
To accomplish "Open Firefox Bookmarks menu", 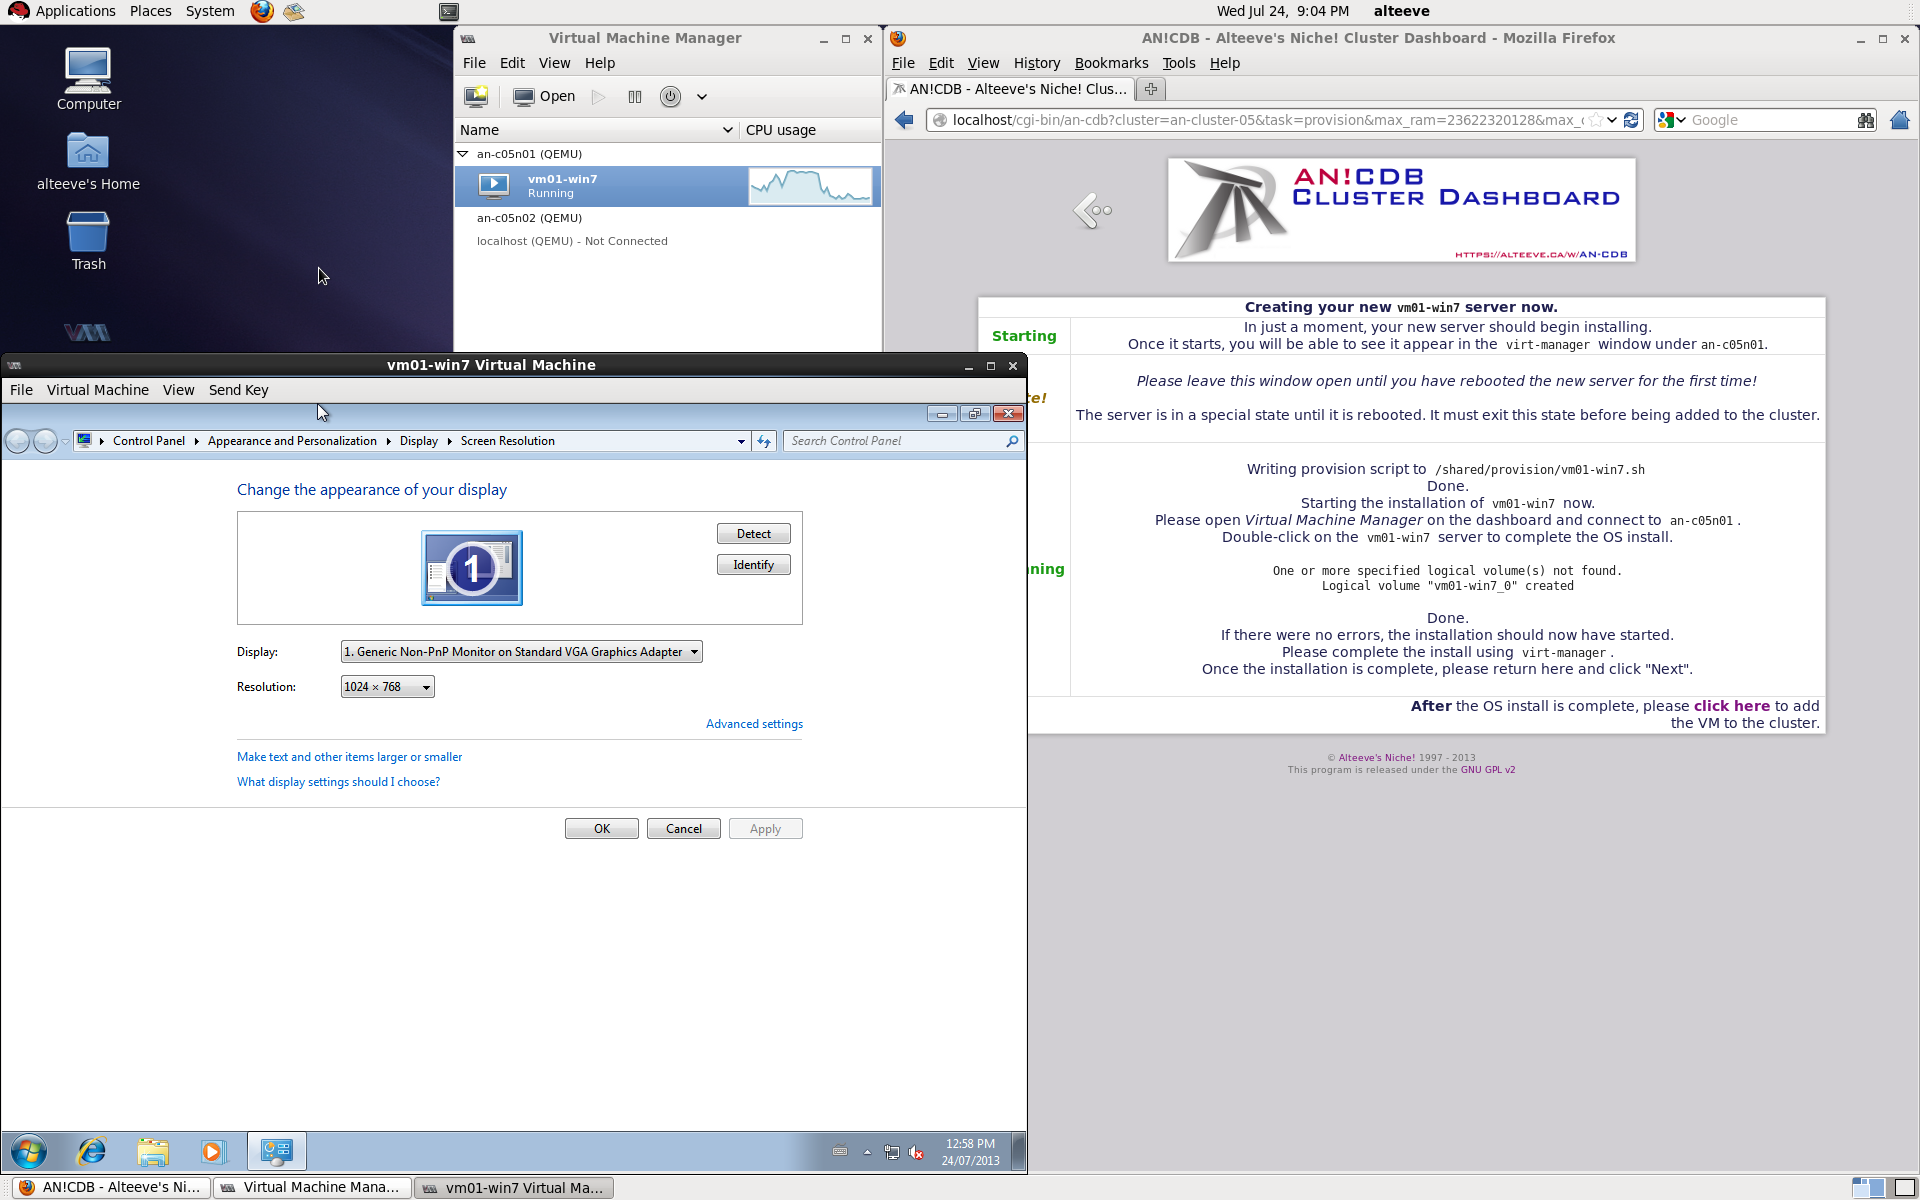I will coord(1110,63).
